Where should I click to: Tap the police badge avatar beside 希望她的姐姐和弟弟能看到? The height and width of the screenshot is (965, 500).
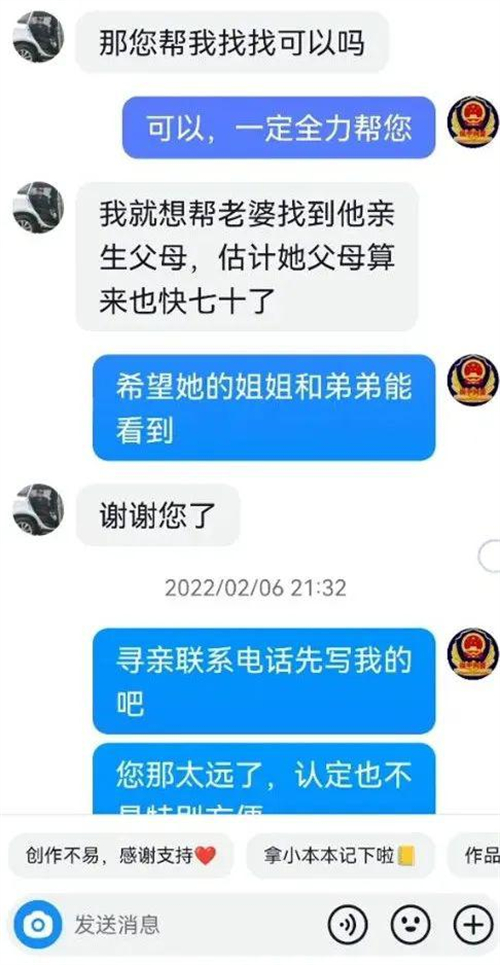pyautogui.click(x=472, y=380)
